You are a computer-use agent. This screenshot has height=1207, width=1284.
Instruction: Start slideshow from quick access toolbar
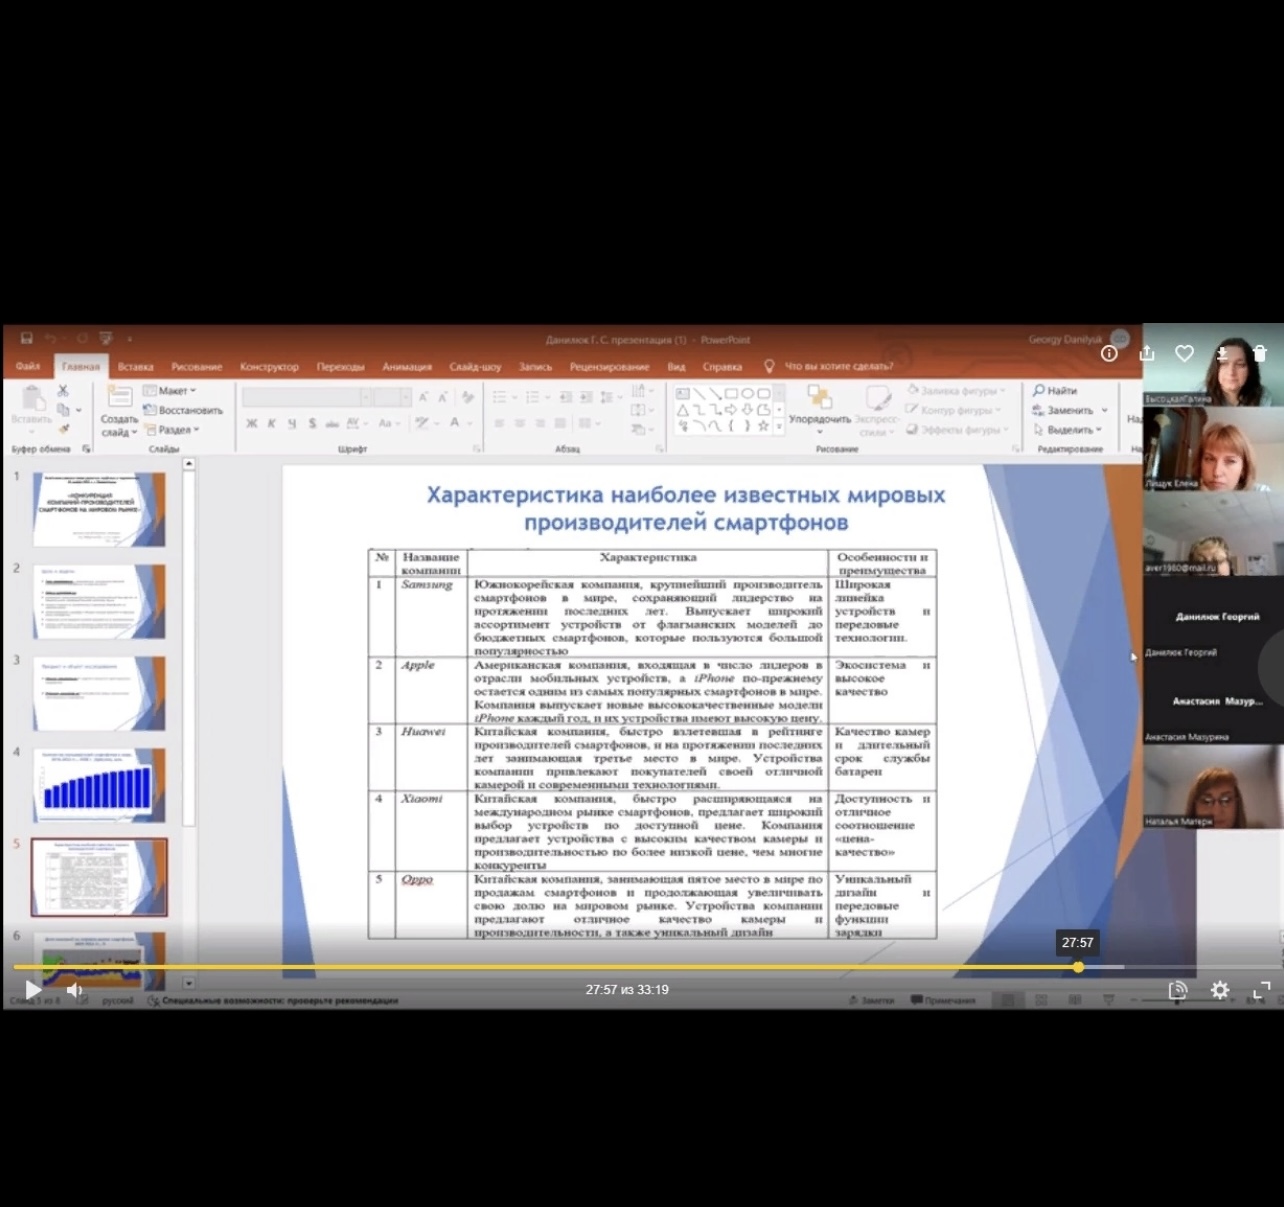point(106,339)
